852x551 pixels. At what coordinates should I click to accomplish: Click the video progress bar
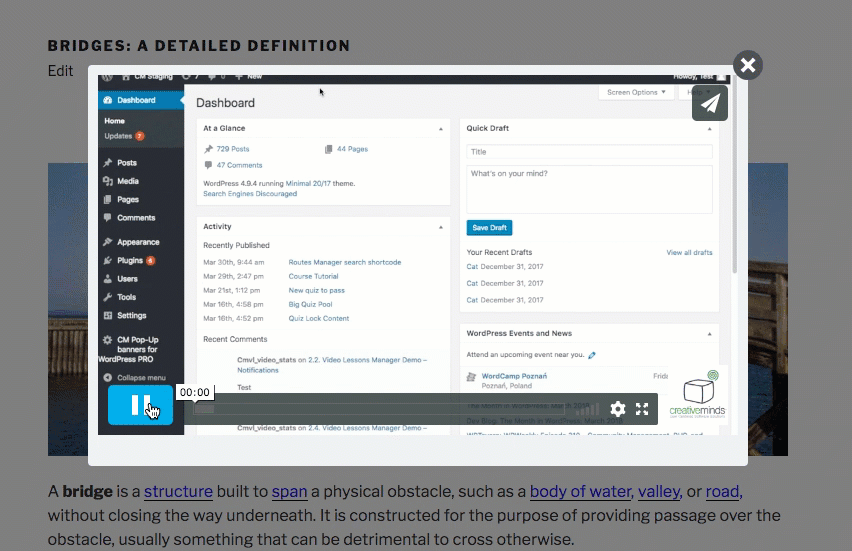tap(400, 409)
